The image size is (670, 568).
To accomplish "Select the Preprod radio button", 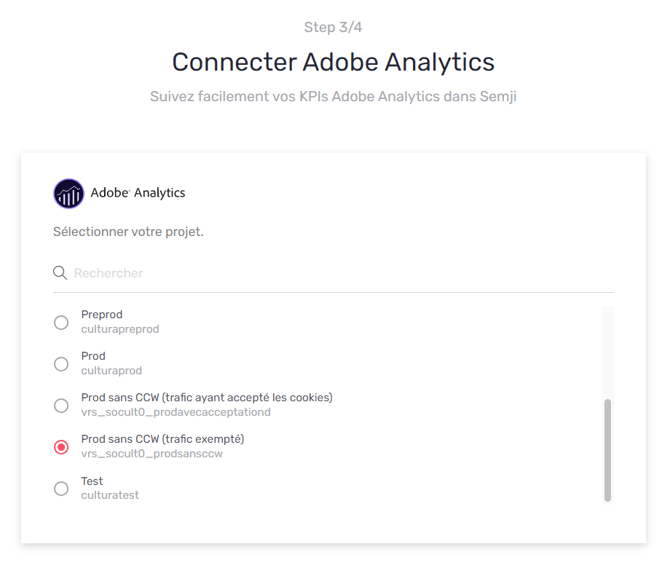I will [61, 322].
